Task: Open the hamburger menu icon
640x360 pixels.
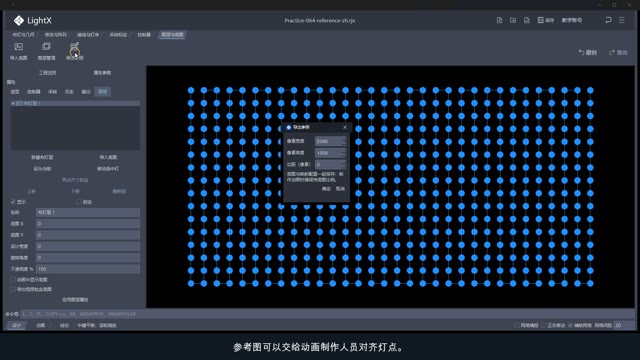Action: tap(622, 20)
